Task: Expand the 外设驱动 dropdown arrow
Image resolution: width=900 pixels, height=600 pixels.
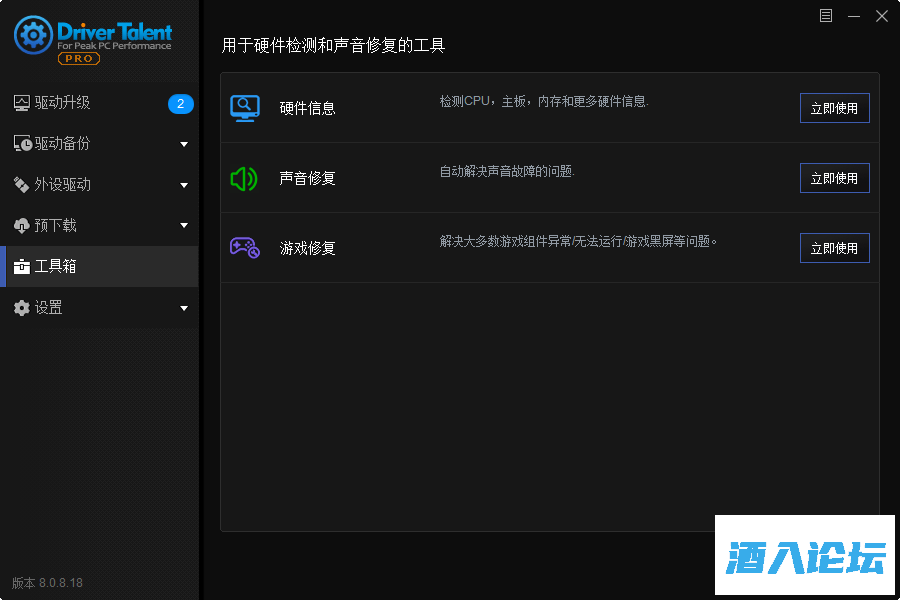Action: tap(184, 185)
